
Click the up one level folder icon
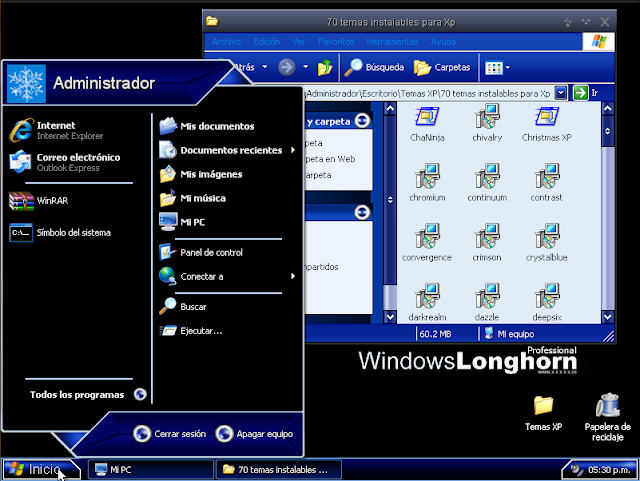click(x=325, y=67)
